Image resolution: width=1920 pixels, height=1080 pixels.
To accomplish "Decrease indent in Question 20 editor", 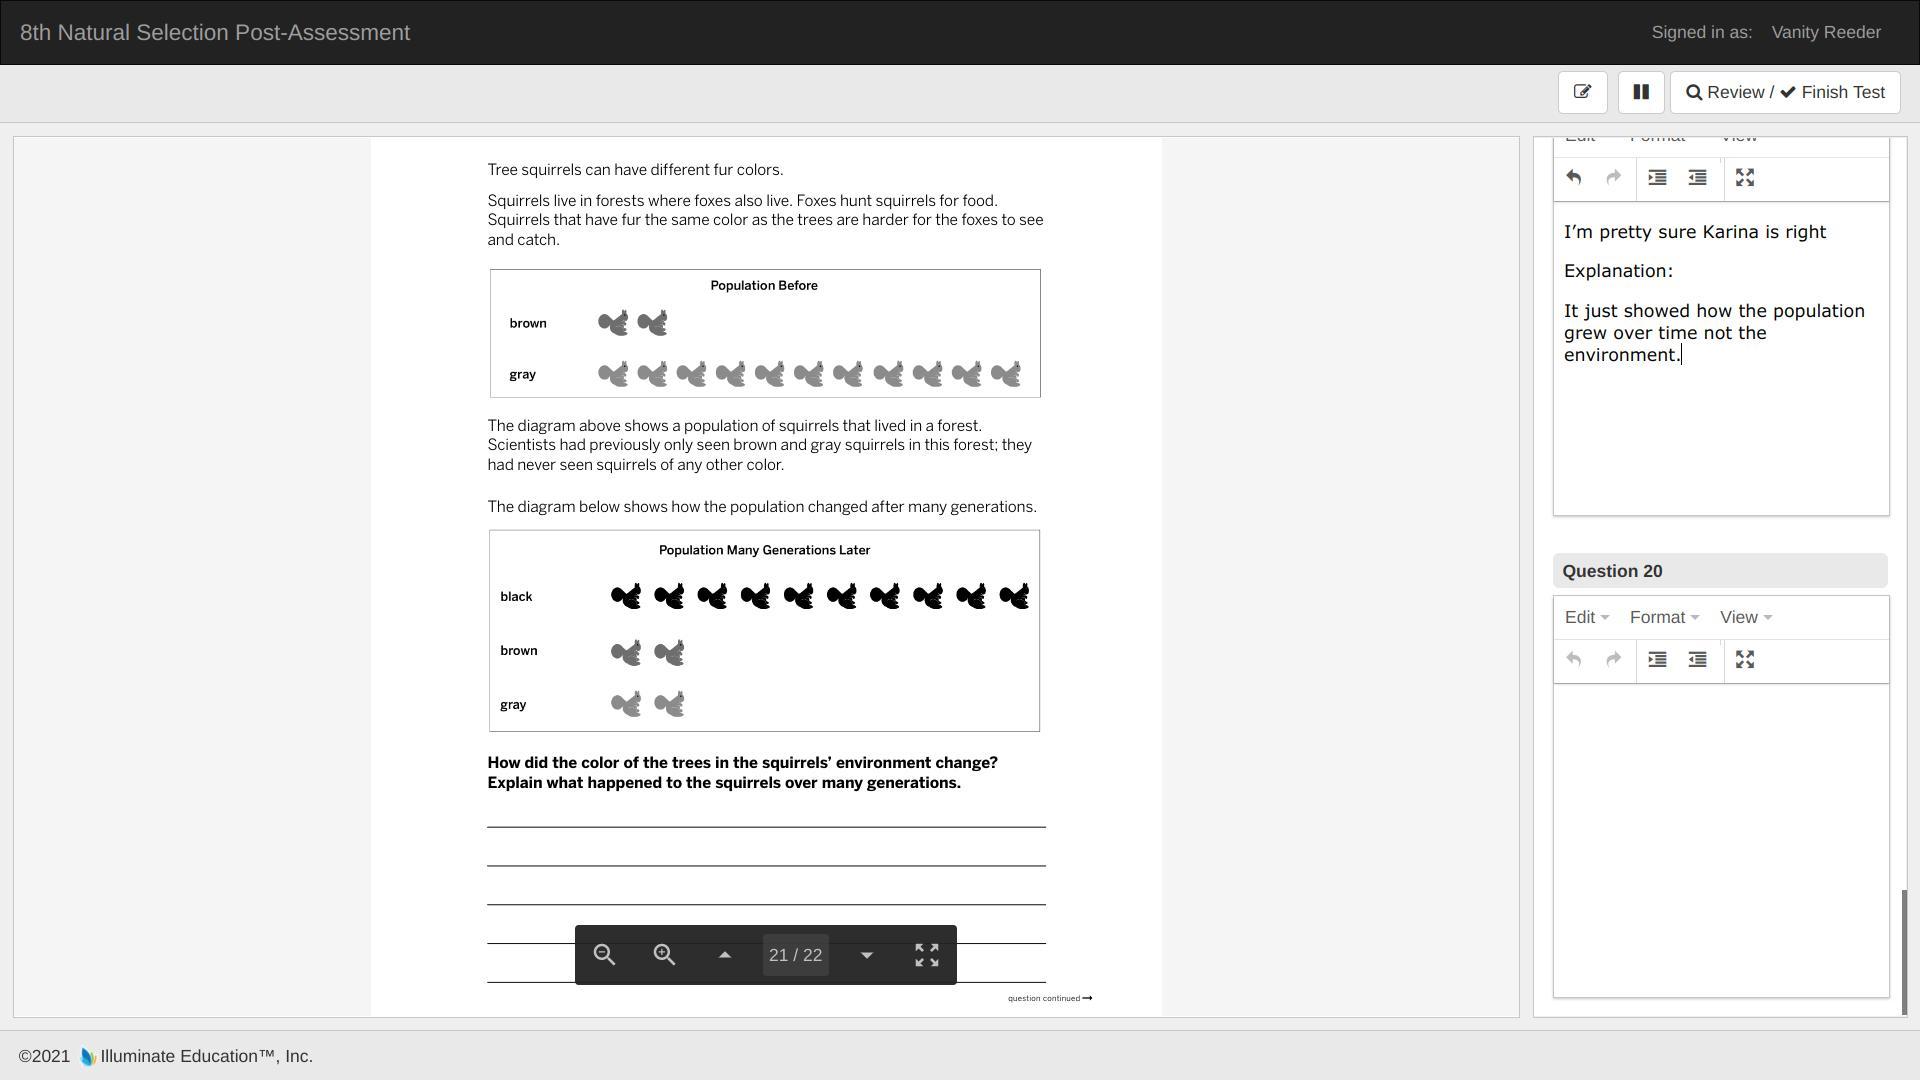I will coord(1697,660).
